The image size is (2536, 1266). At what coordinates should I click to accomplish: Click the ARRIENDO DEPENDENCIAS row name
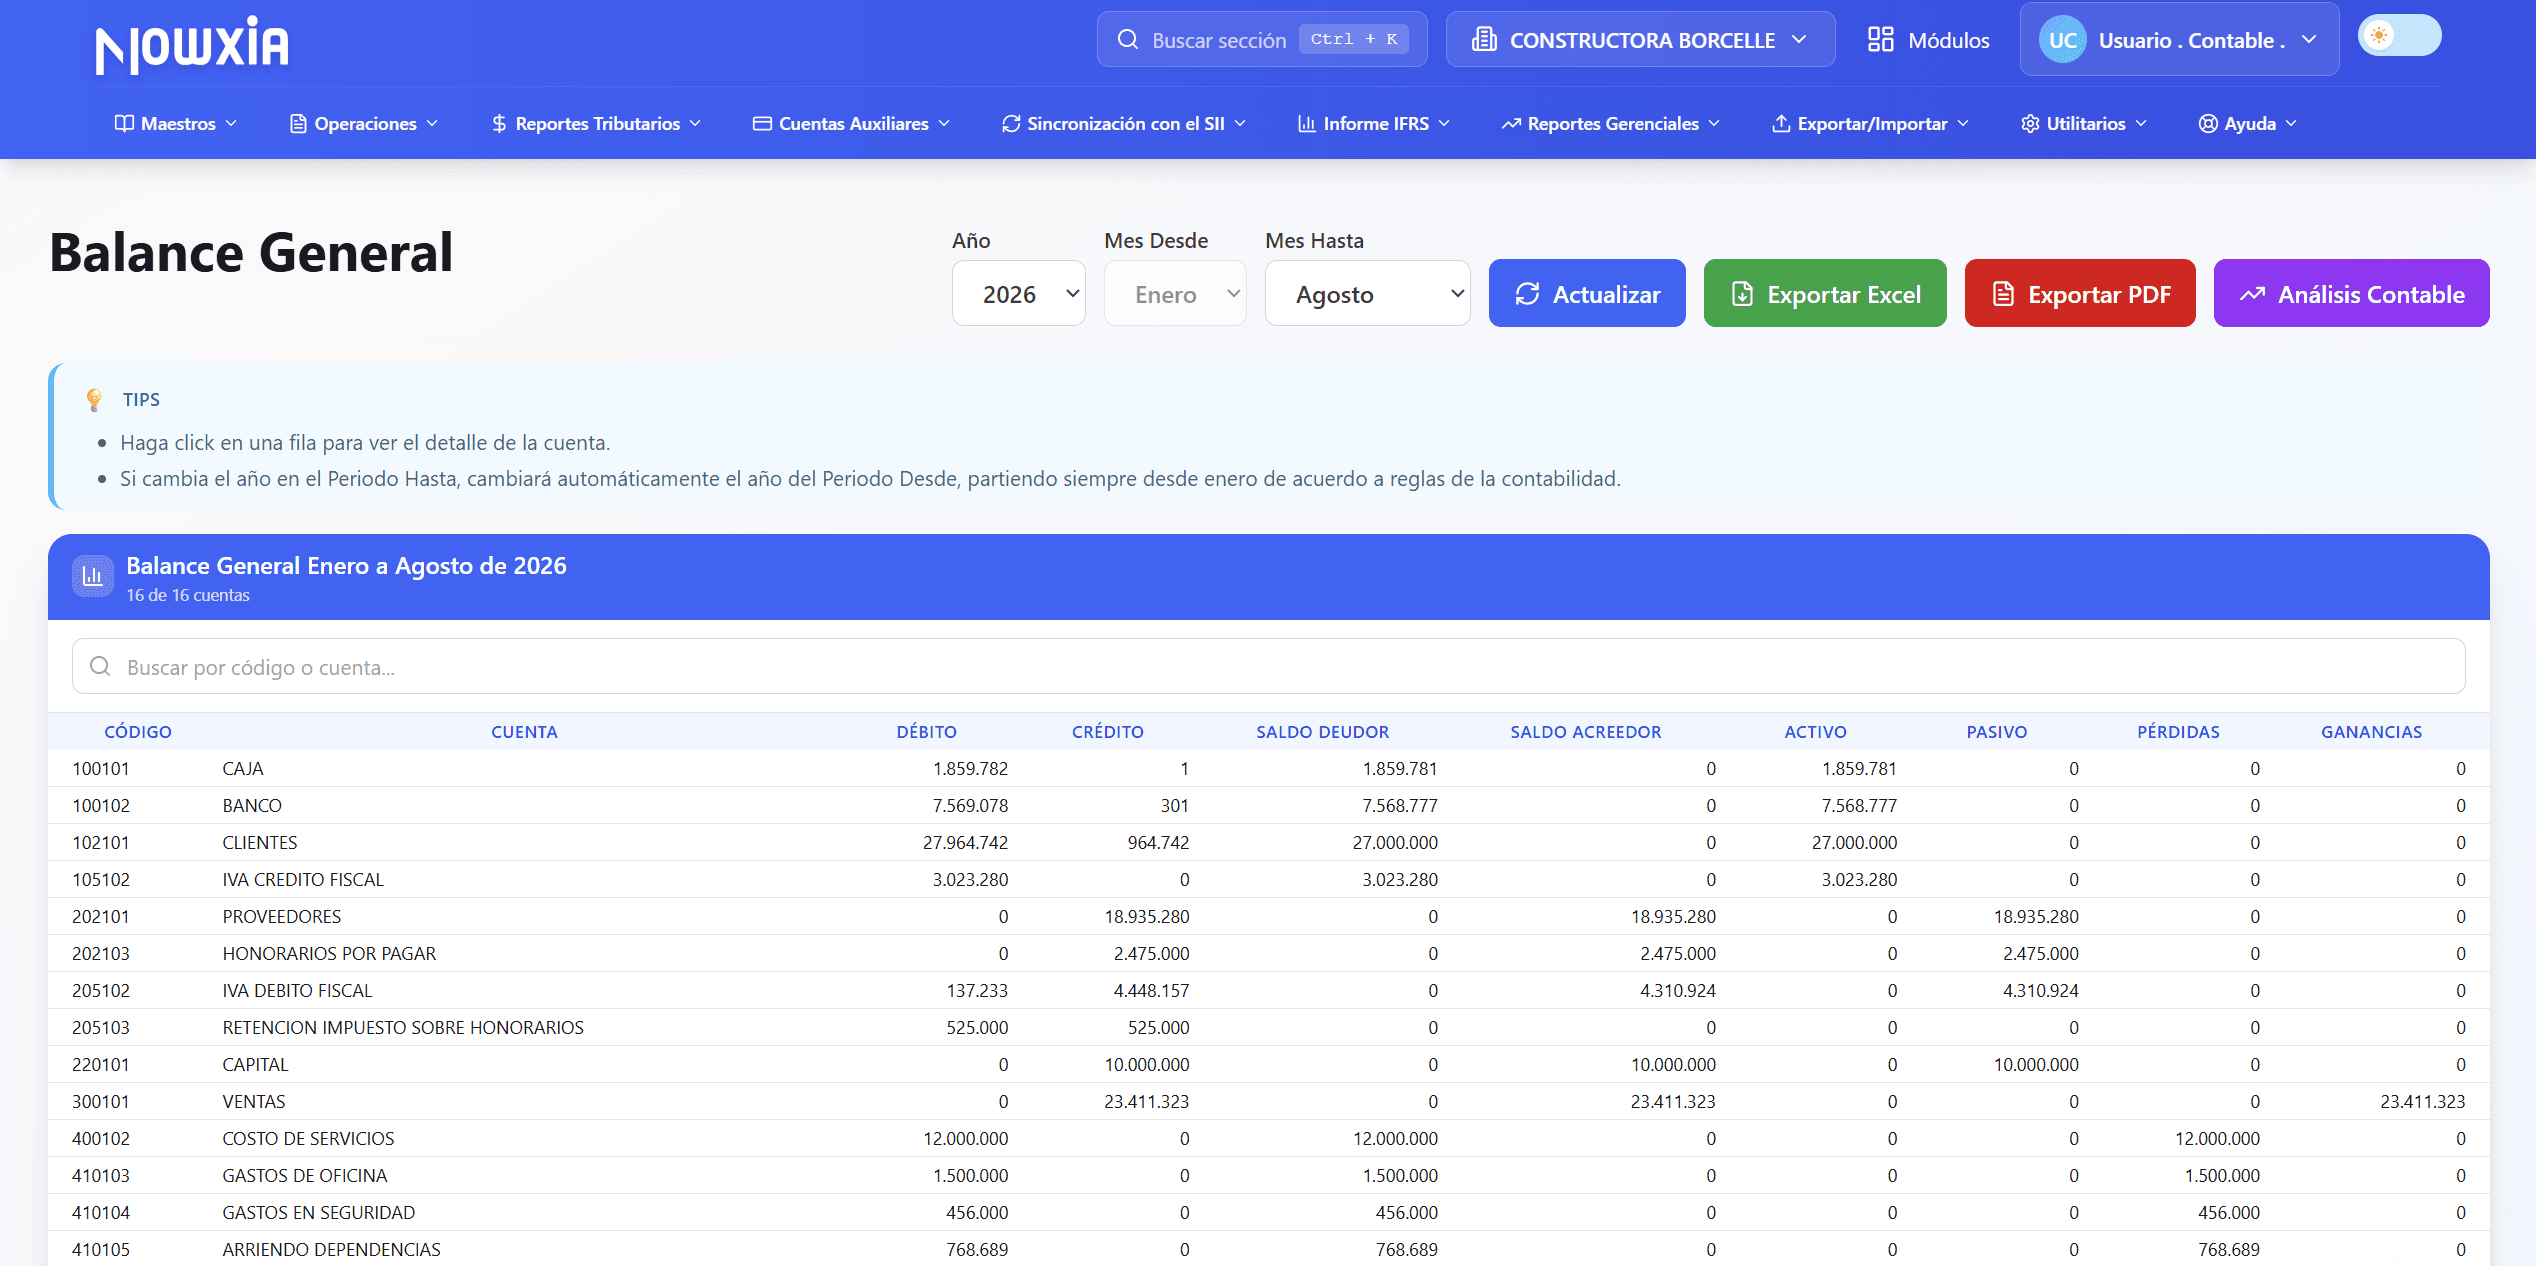click(x=331, y=1249)
